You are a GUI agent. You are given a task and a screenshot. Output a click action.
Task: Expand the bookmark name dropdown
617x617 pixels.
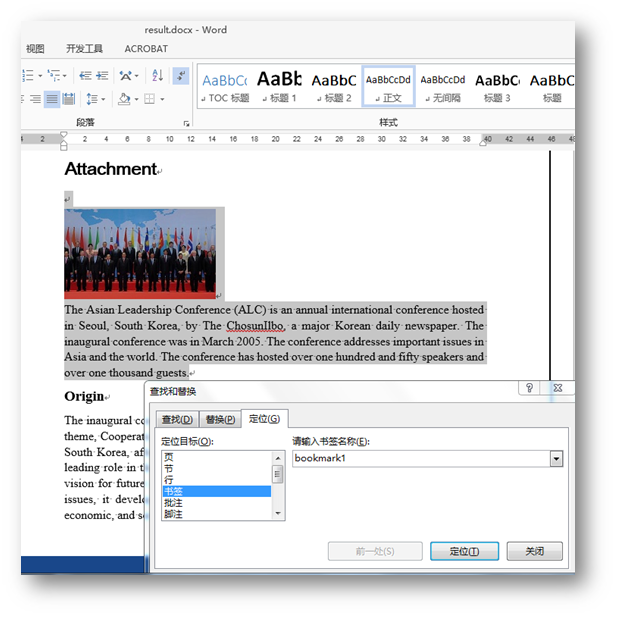pyautogui.click(x=556, y=459)
